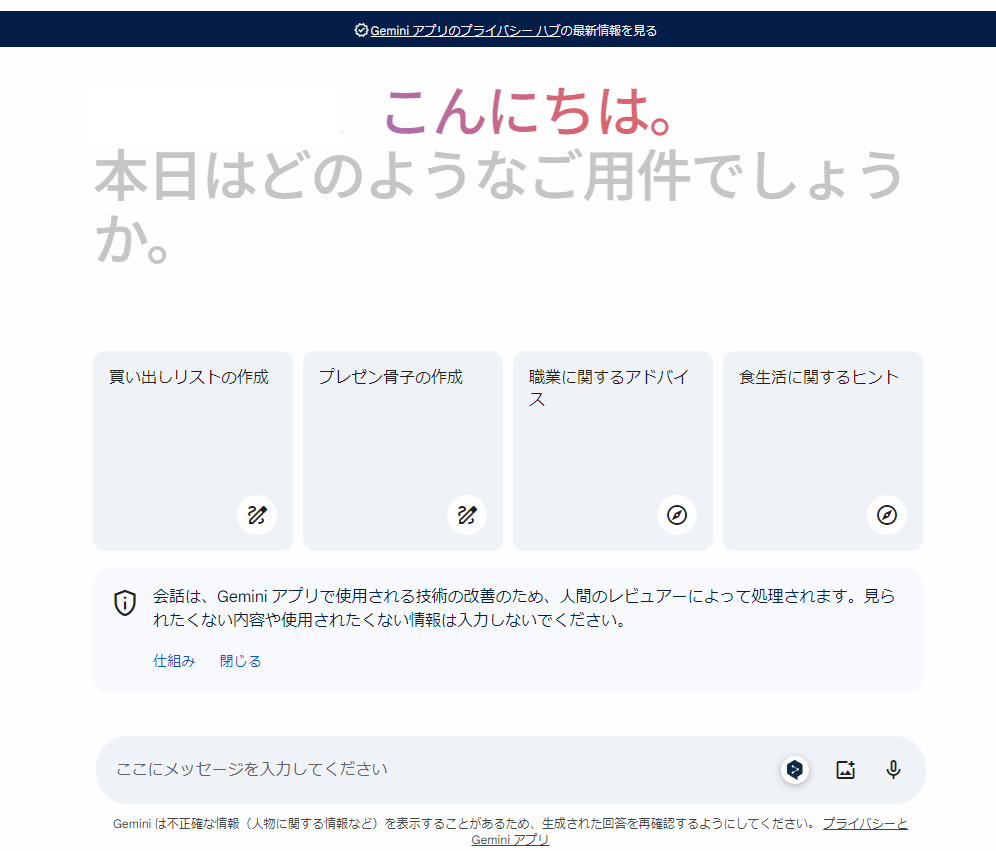The width and height of the screenshot is (996, 851).
Task: Open the プライバシーと Gemini アプリ link
Action: tap(865, 824)
